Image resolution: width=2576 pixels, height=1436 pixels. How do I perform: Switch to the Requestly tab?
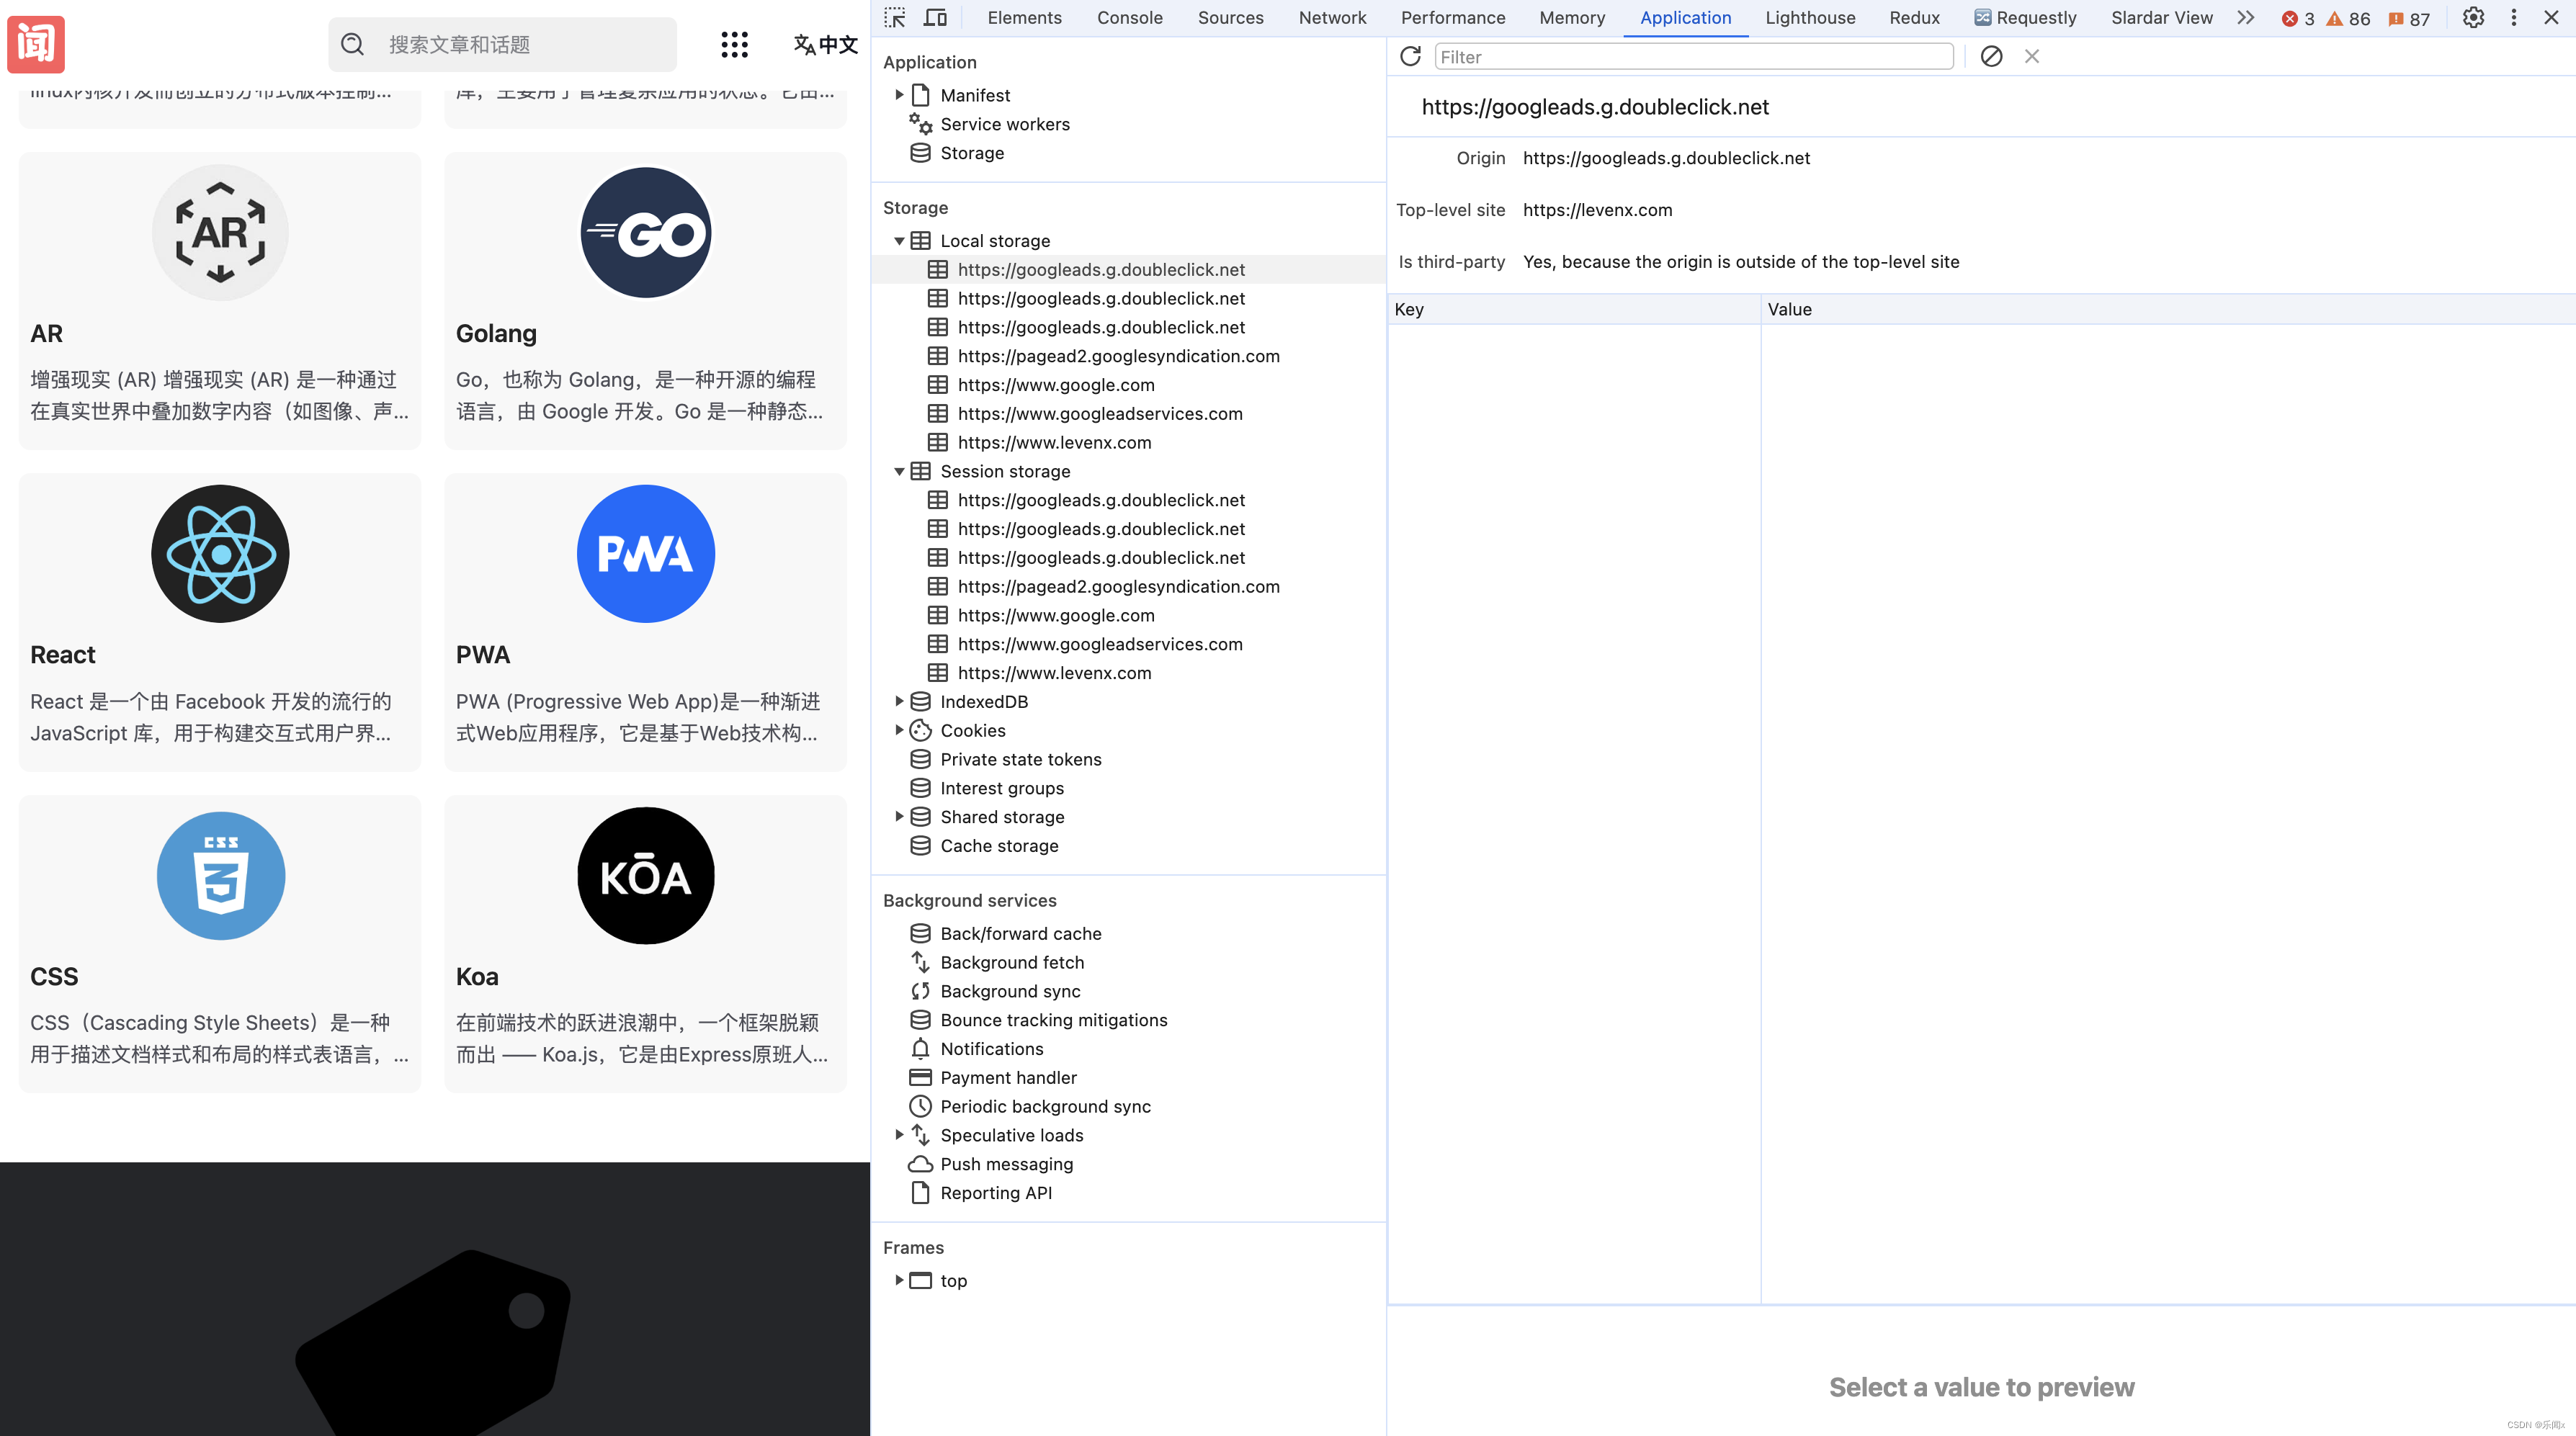click(x=2025, y=18)
